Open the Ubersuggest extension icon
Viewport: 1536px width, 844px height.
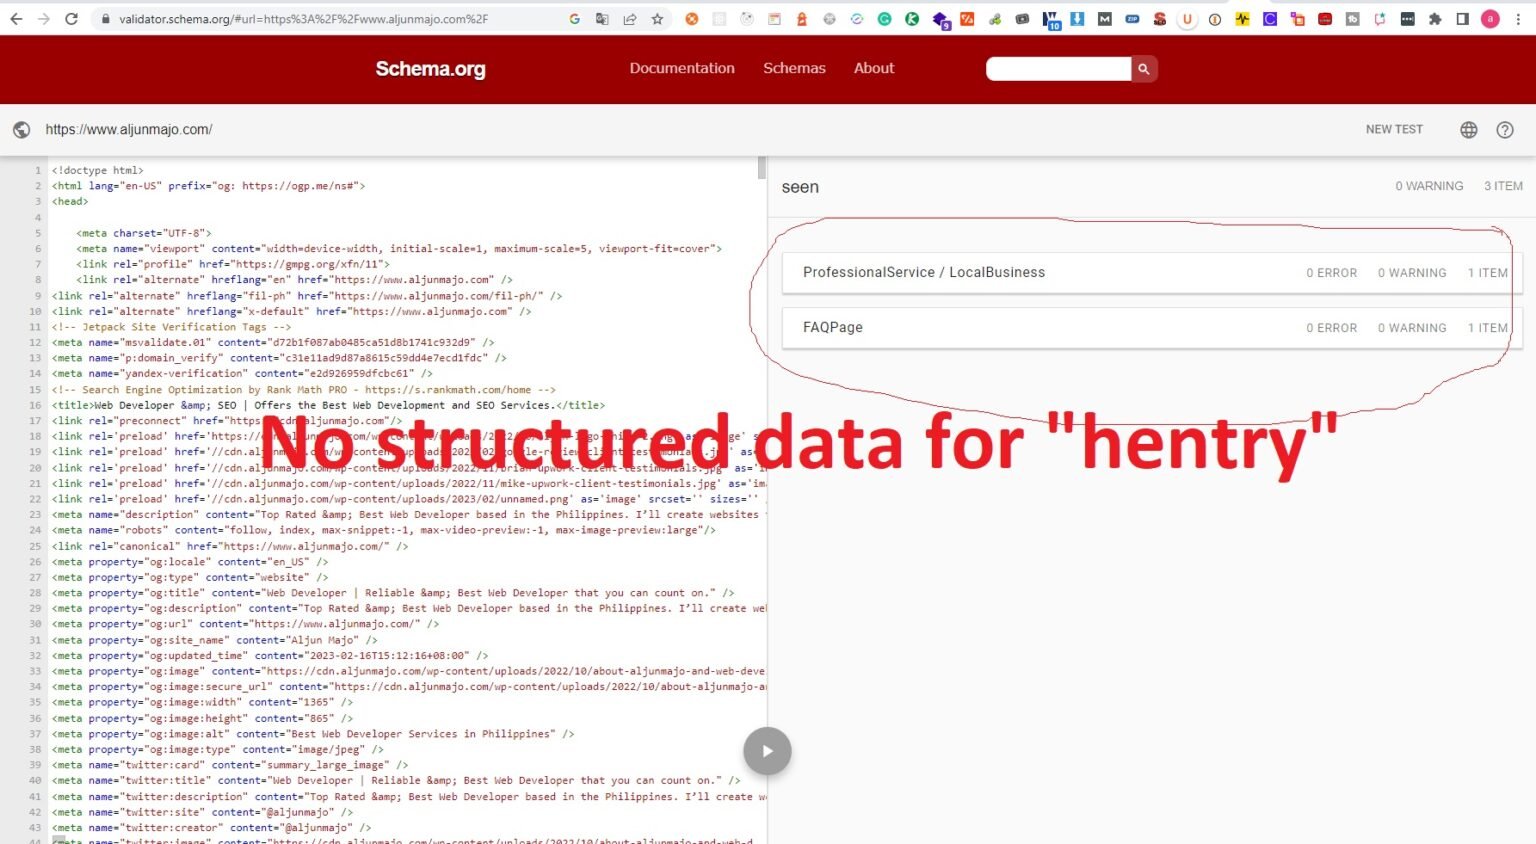1188,18
